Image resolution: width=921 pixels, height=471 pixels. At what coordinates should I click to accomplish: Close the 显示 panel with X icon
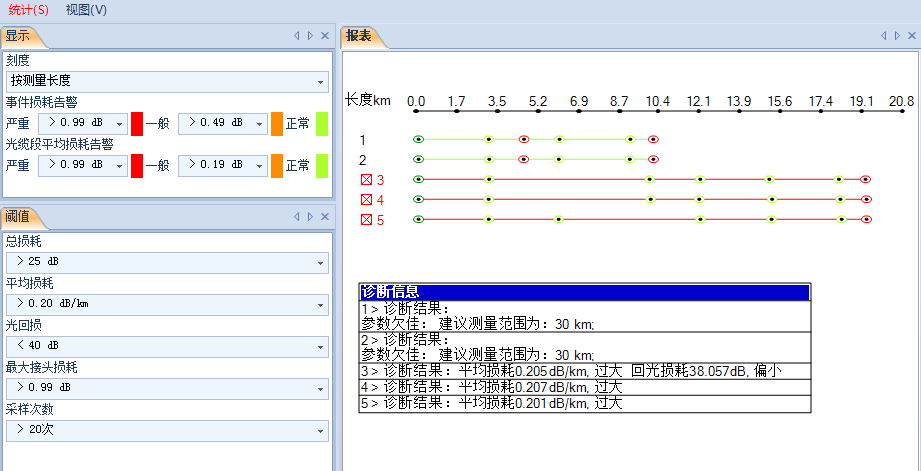(324, 36)
